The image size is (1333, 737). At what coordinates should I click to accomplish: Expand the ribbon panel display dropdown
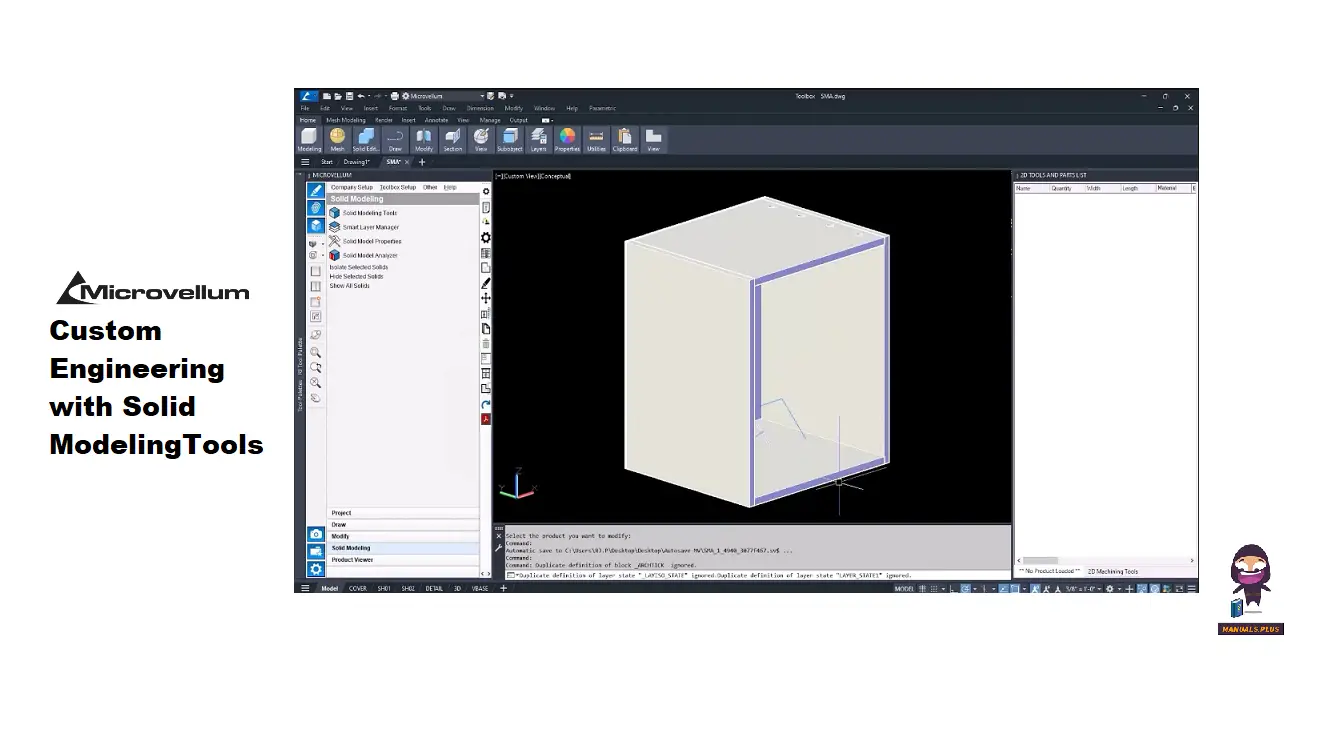pyautogui.click(x=547, y=120)
